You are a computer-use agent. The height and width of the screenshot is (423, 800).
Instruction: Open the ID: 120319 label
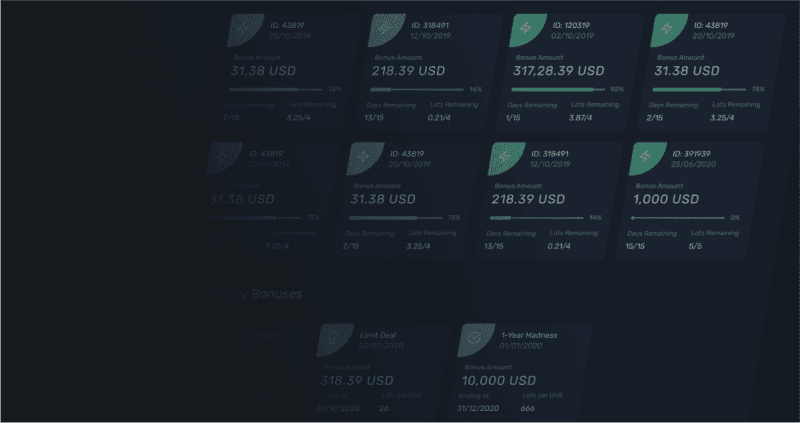pos(571,25)
